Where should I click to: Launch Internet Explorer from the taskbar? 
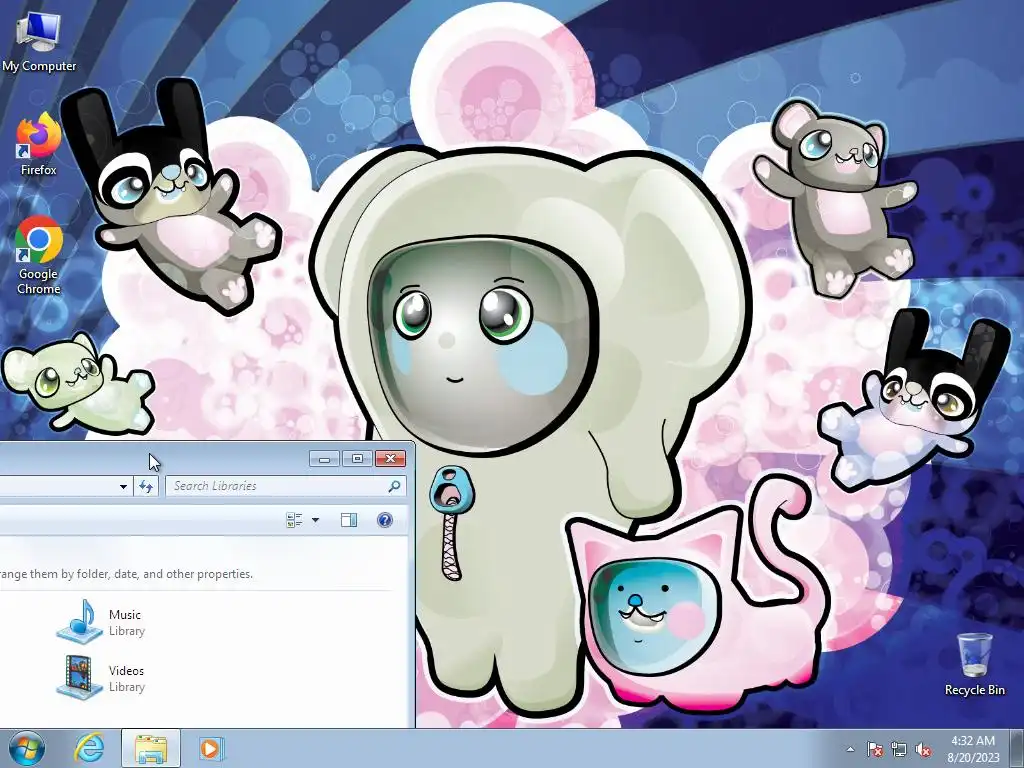pyautogui.click(x=89, y=748)
